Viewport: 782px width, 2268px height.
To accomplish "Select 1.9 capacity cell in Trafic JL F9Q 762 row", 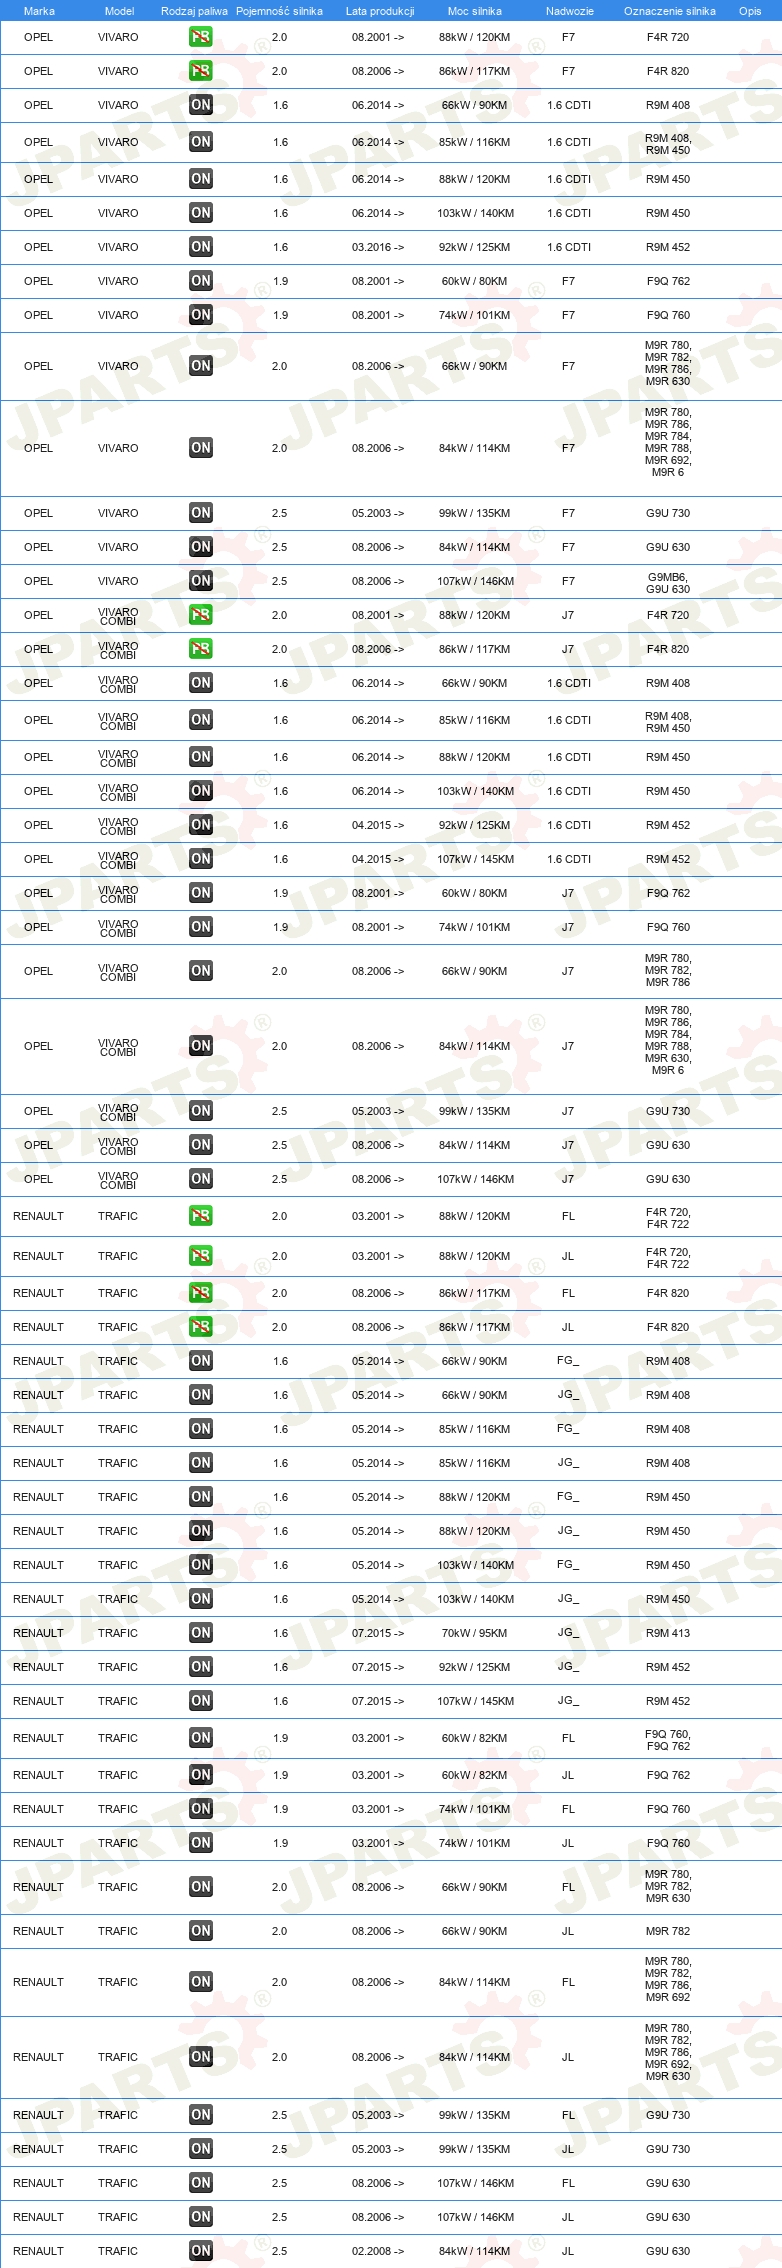I will pyautogui.click(x=280, y=1775).
